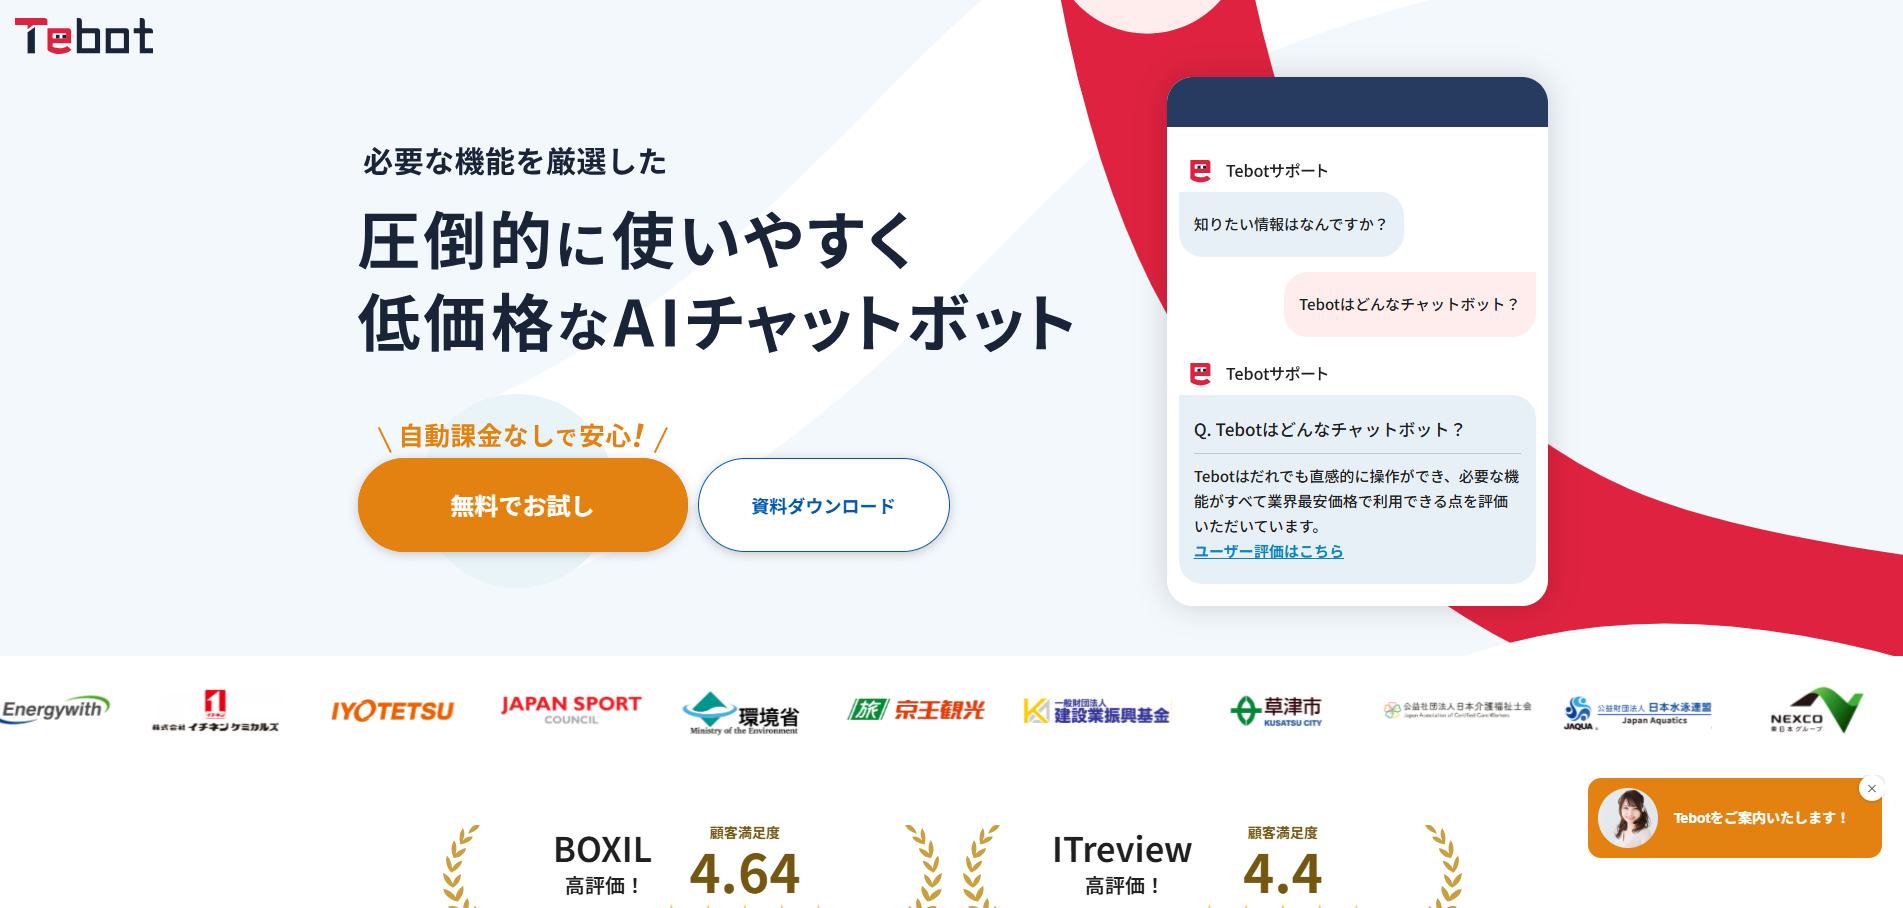
Task: Select the Japan Sport Council logo
Action: click(x=571, y=710)
